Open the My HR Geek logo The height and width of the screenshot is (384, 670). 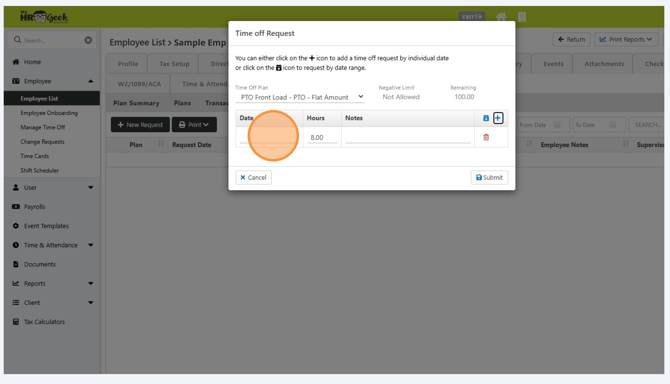[44, 17]
